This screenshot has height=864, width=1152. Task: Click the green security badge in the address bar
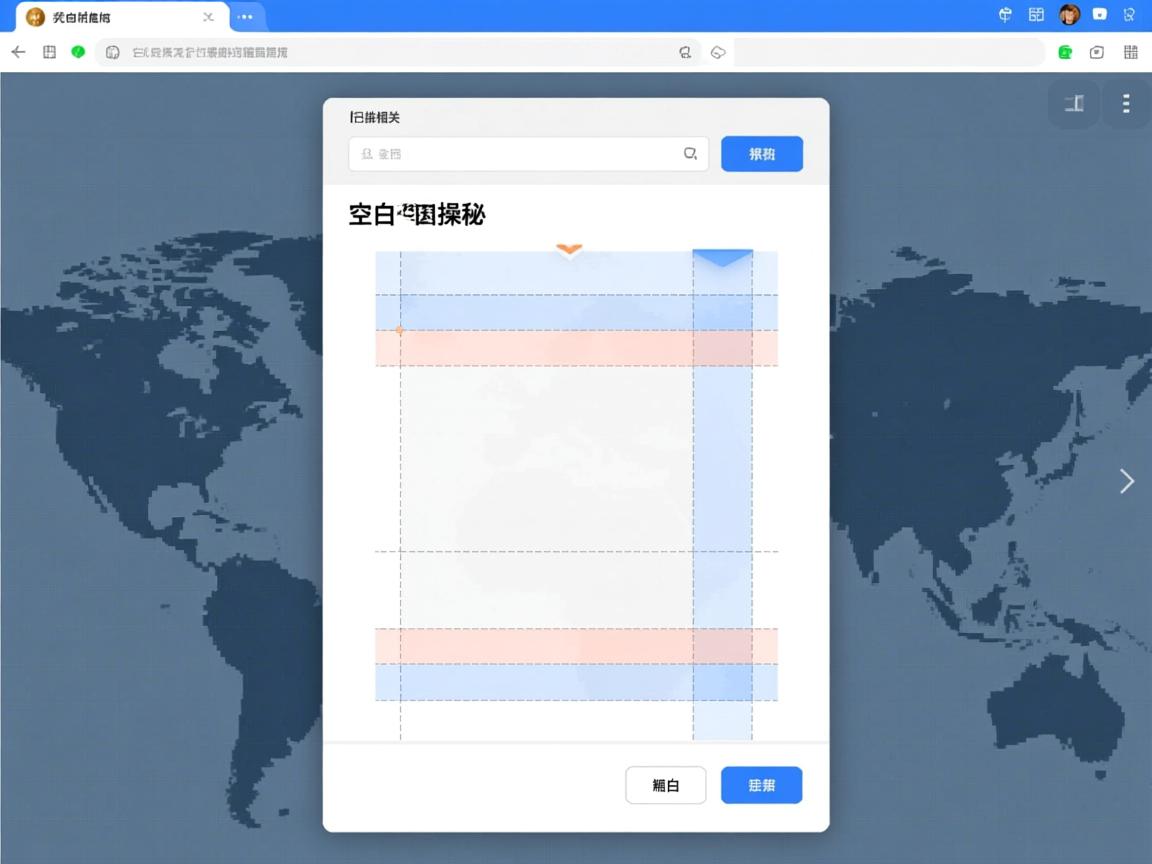click(76, 52)
